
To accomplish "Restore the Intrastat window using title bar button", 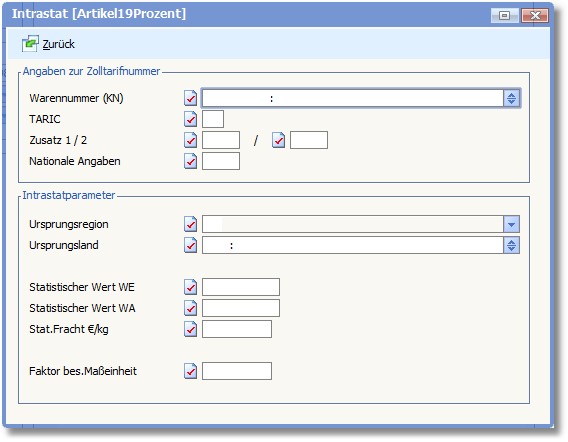I will tap(505, 15).
